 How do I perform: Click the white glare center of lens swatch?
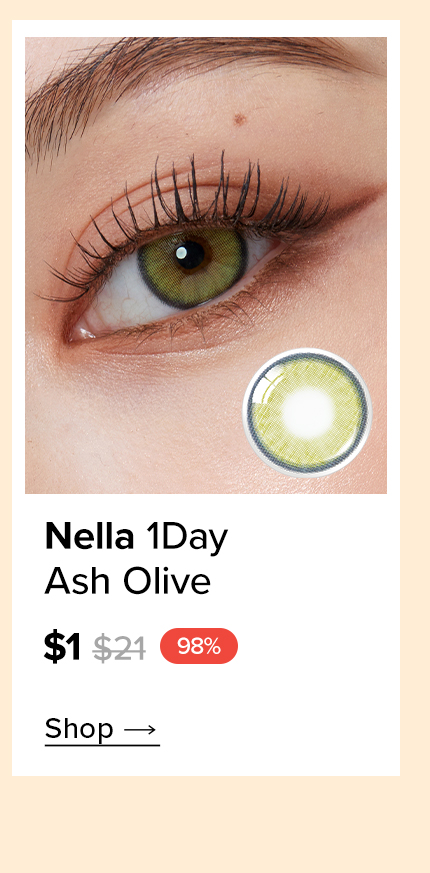pyautogui.click(x=307, y=414)
